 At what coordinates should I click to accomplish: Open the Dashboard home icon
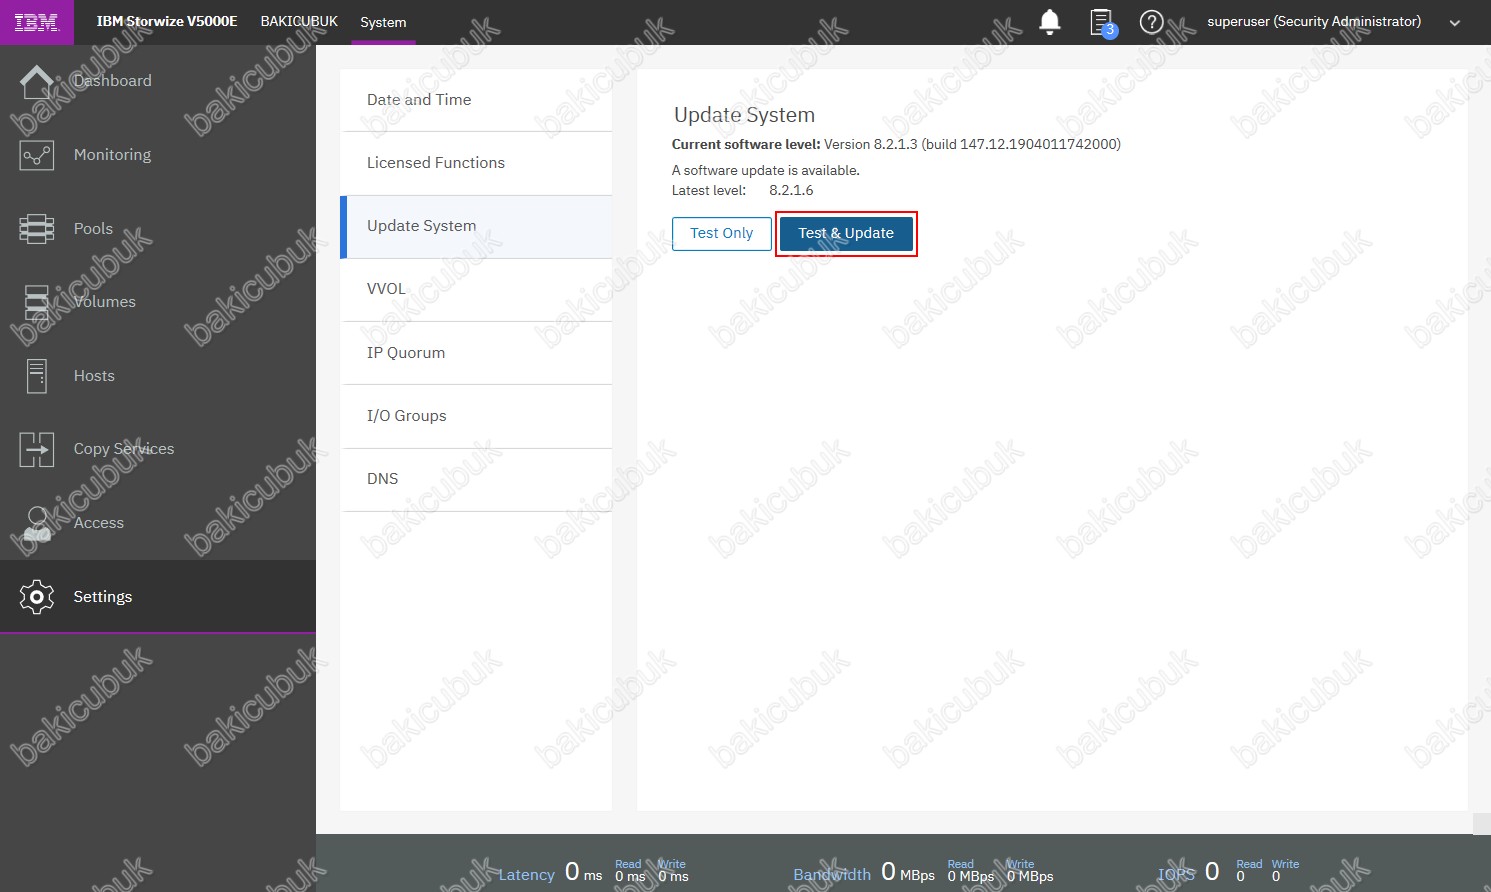[37, 81]
